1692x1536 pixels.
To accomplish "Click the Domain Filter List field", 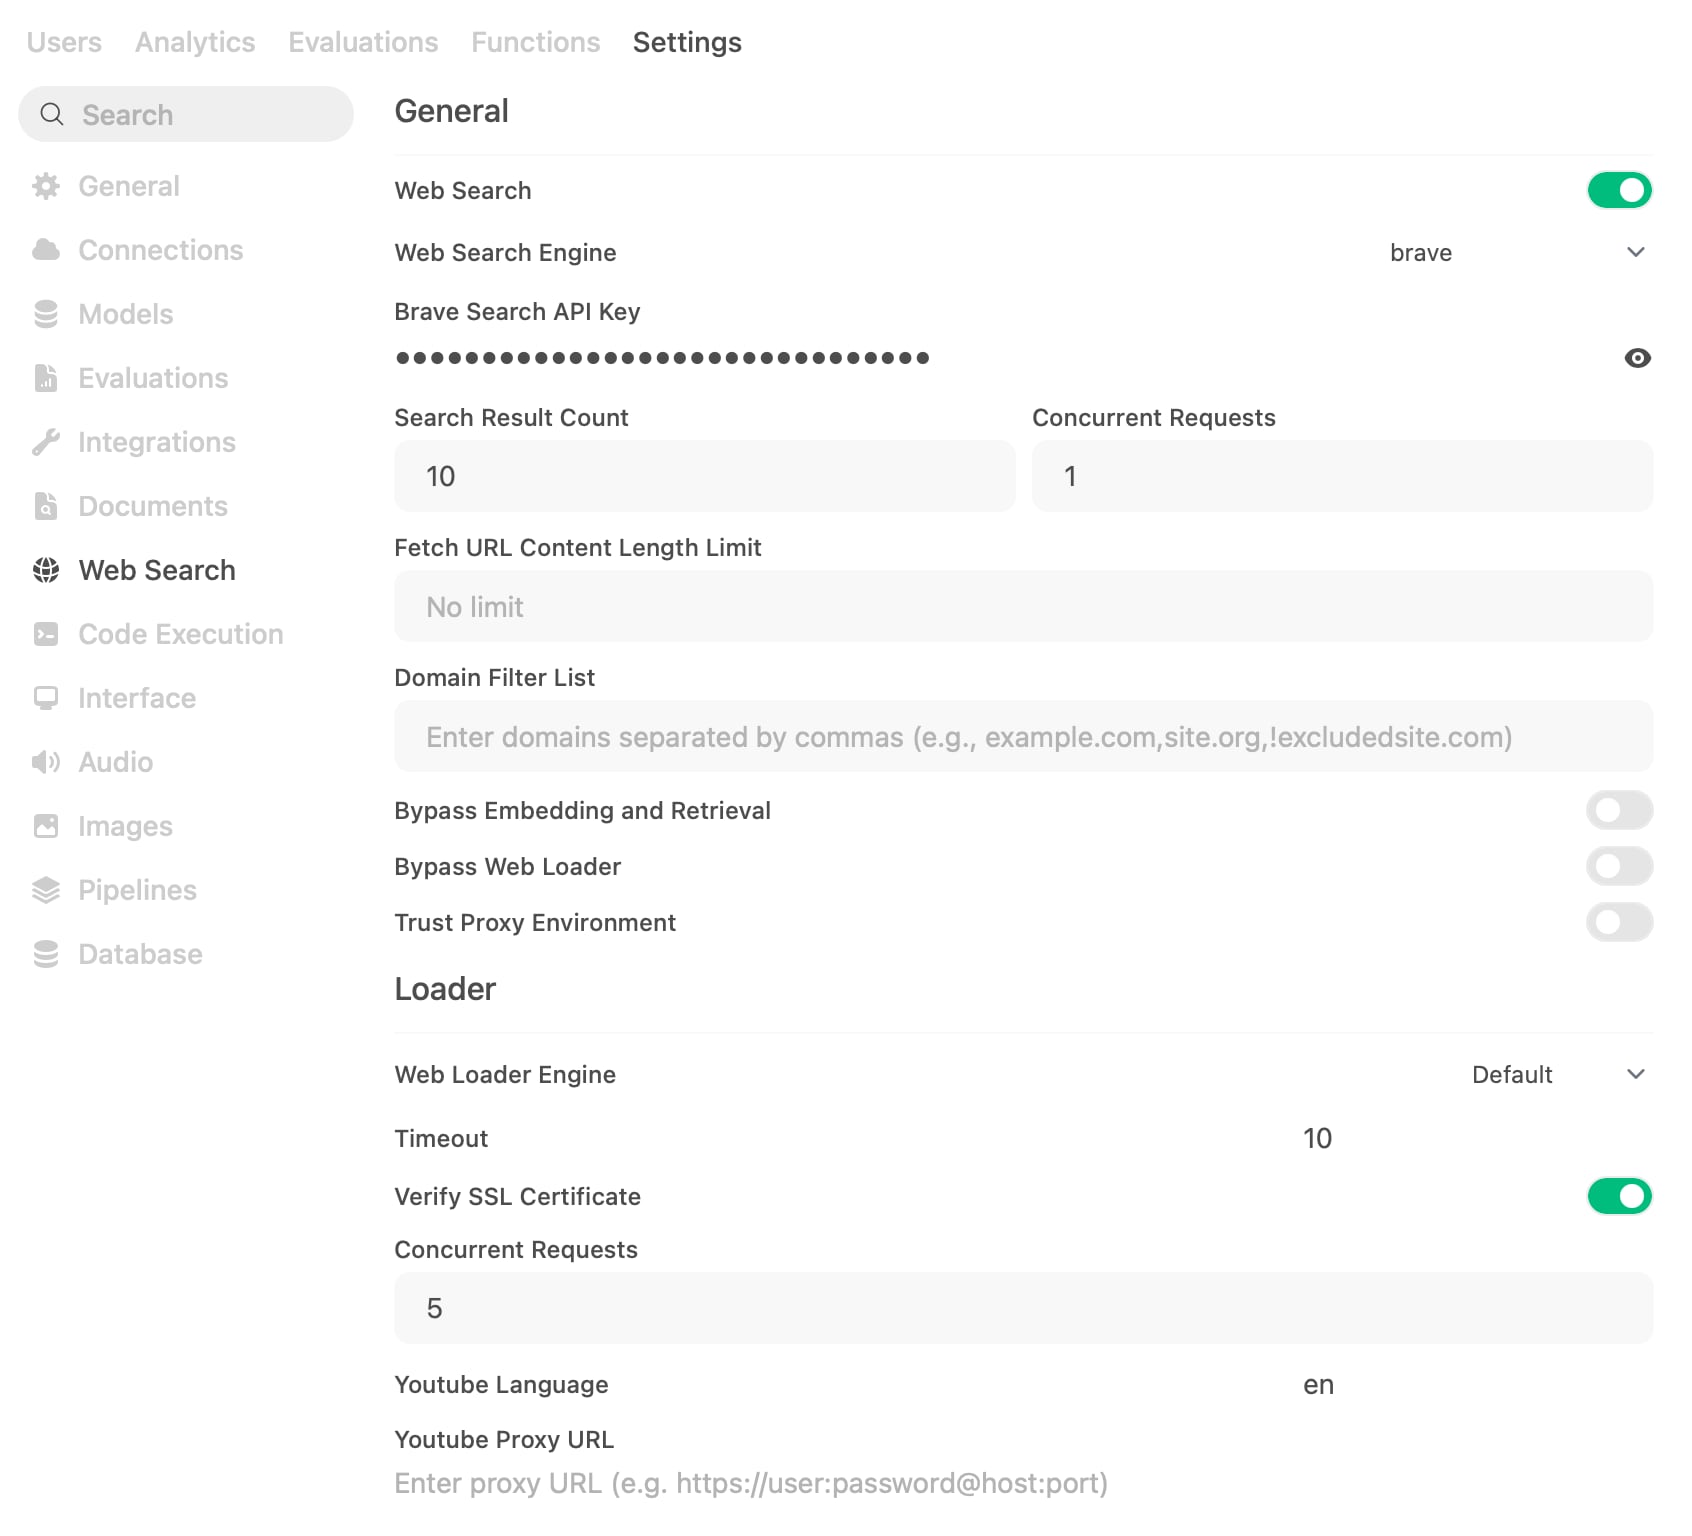I will tap(1023, 737).
